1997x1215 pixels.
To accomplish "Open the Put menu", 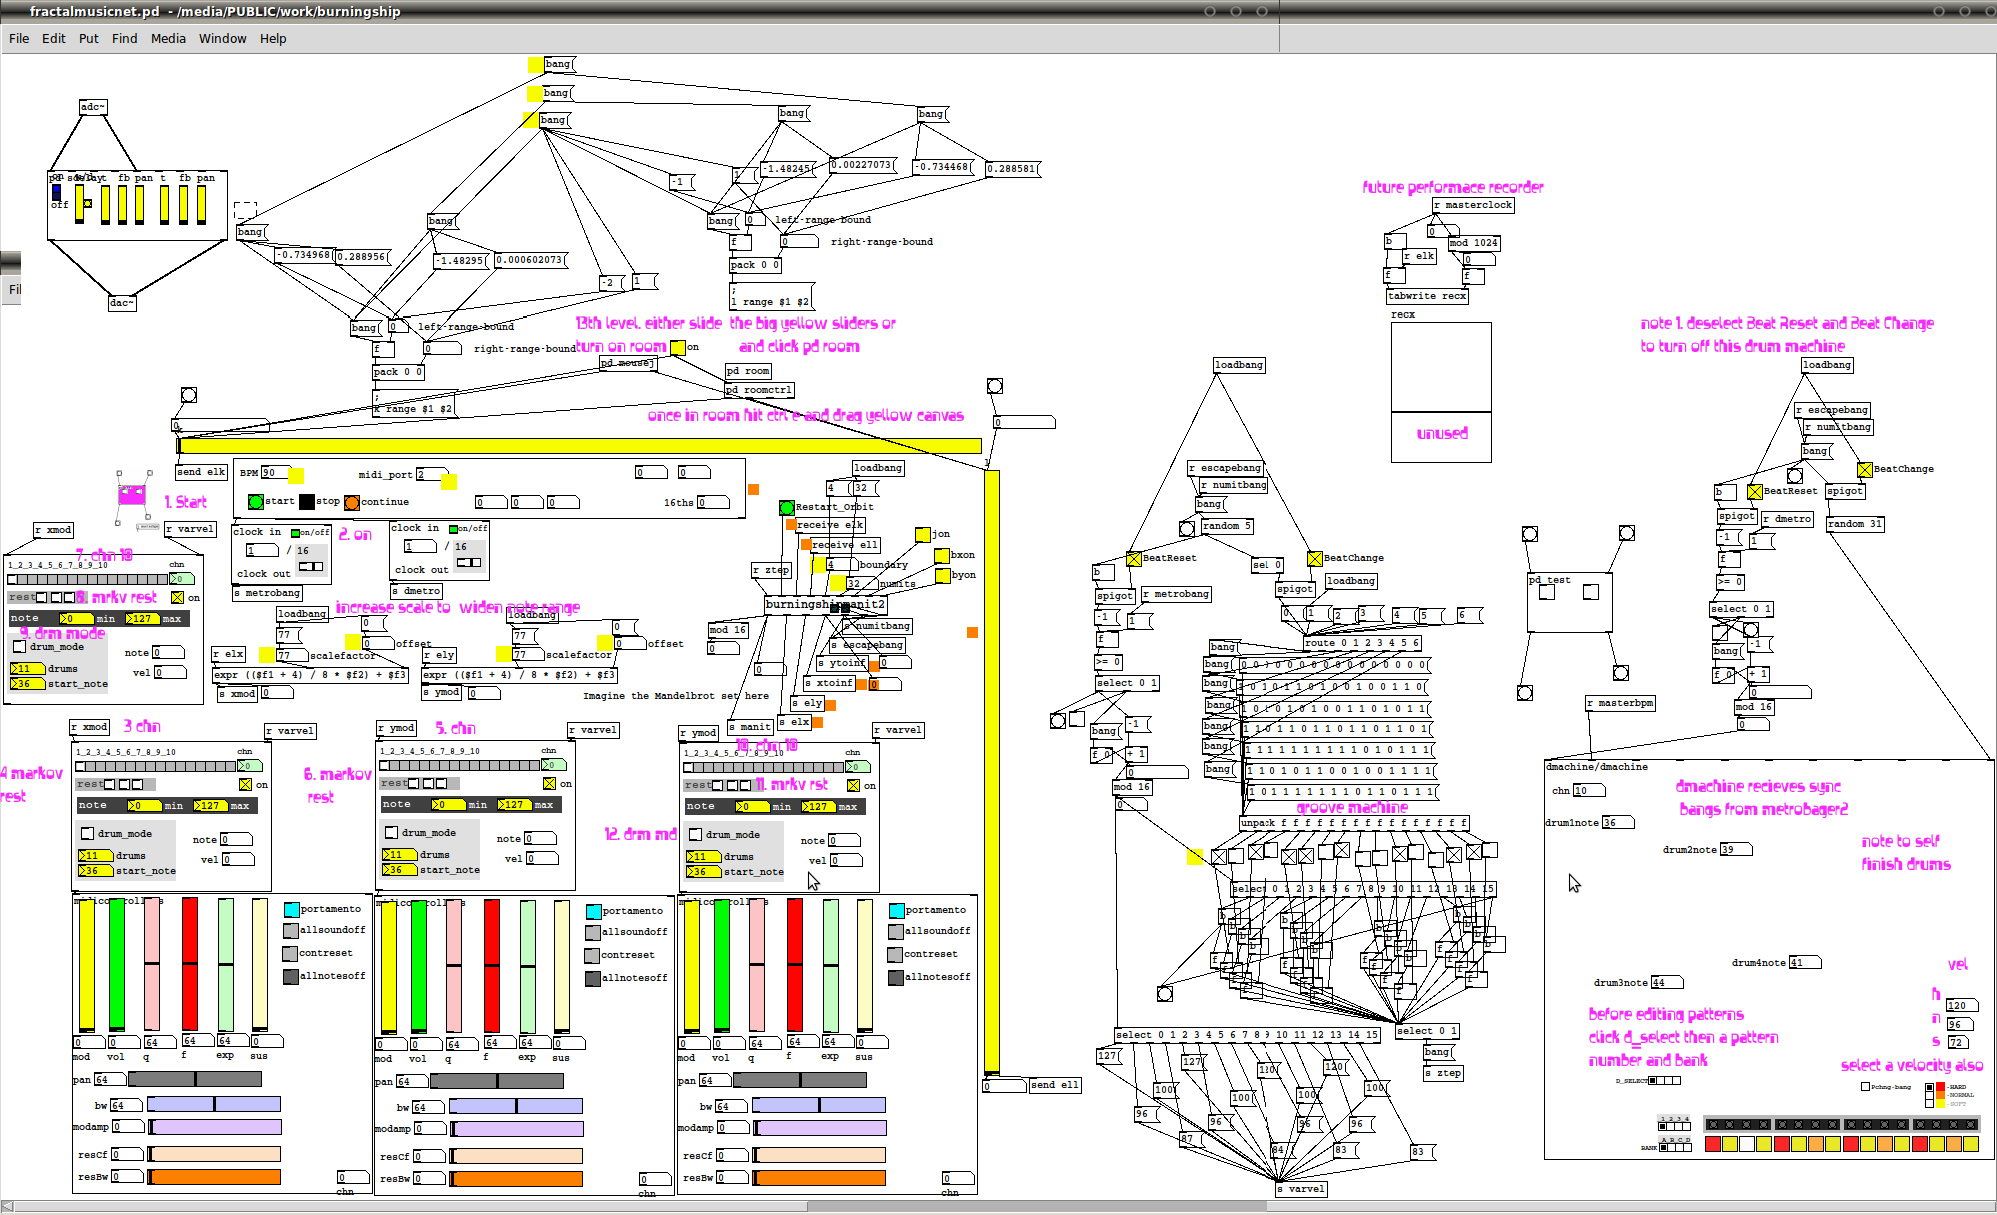I will pos(88,39).
